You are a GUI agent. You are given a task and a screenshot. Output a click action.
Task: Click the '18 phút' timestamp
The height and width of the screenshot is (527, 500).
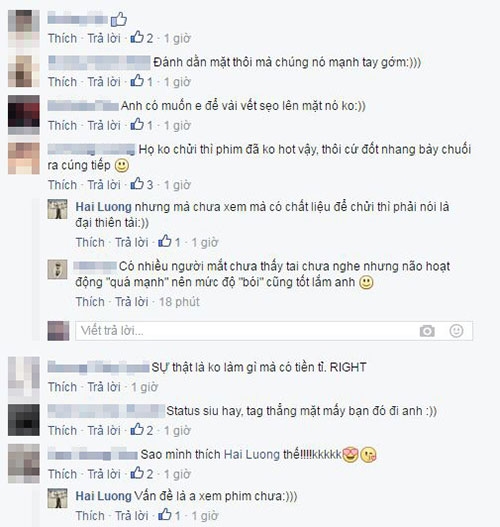click(179, 302)
